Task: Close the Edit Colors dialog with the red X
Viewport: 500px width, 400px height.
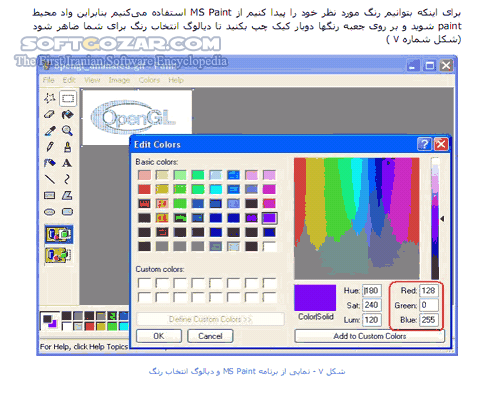Action: tap(441, 144)
